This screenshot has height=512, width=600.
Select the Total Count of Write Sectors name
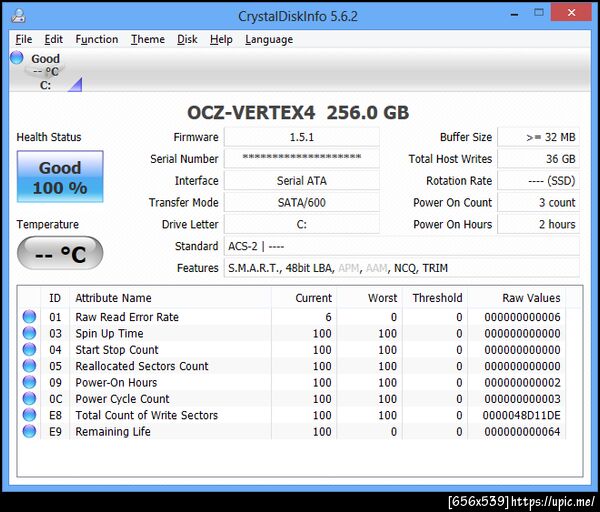point(147,415)
